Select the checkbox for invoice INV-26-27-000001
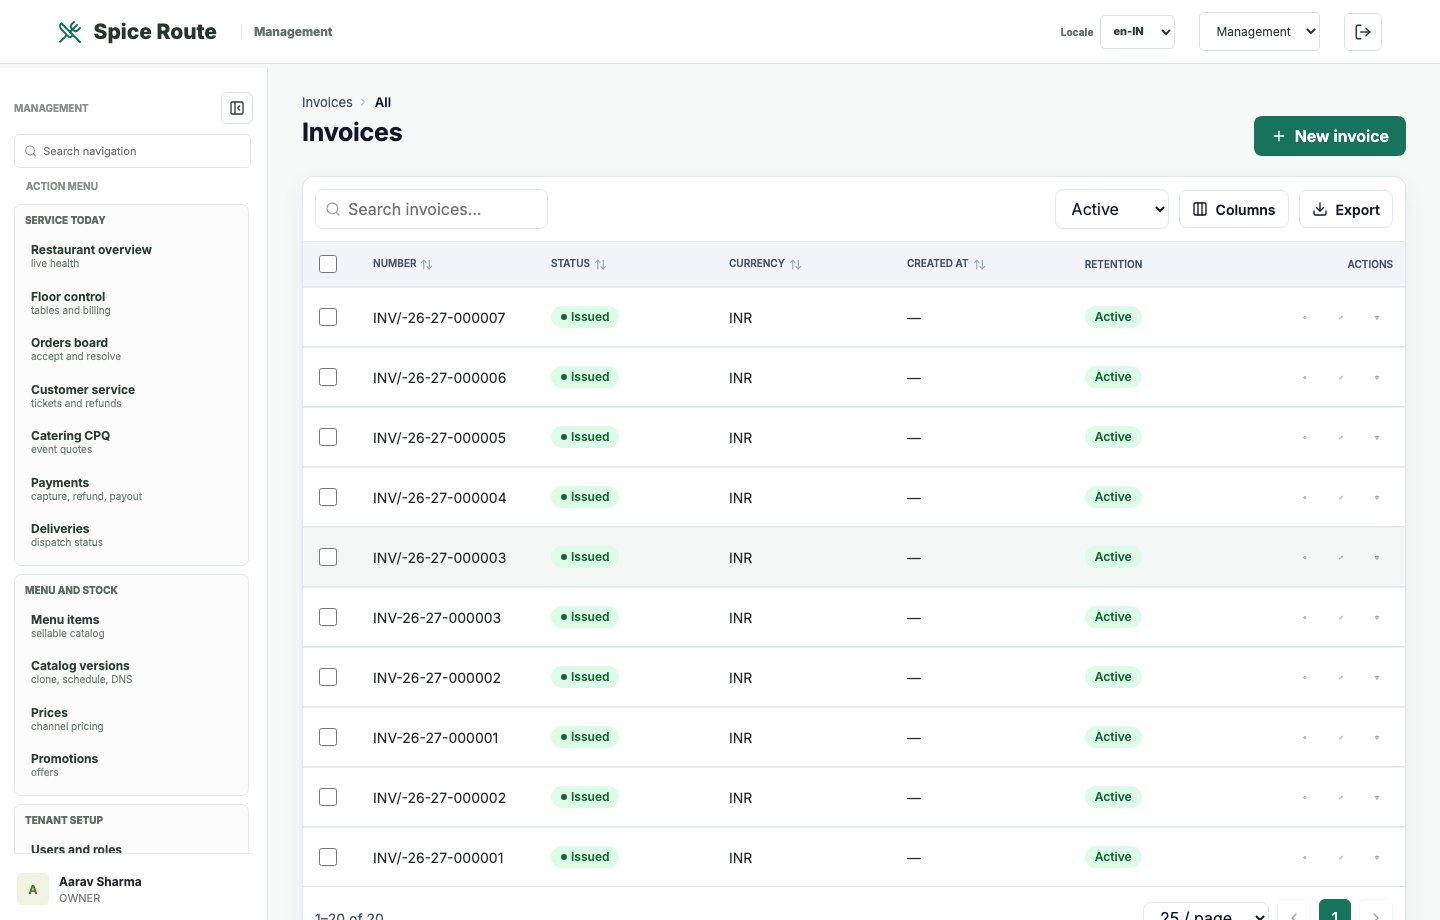1440x920 pixels. (x=328, y=737)
